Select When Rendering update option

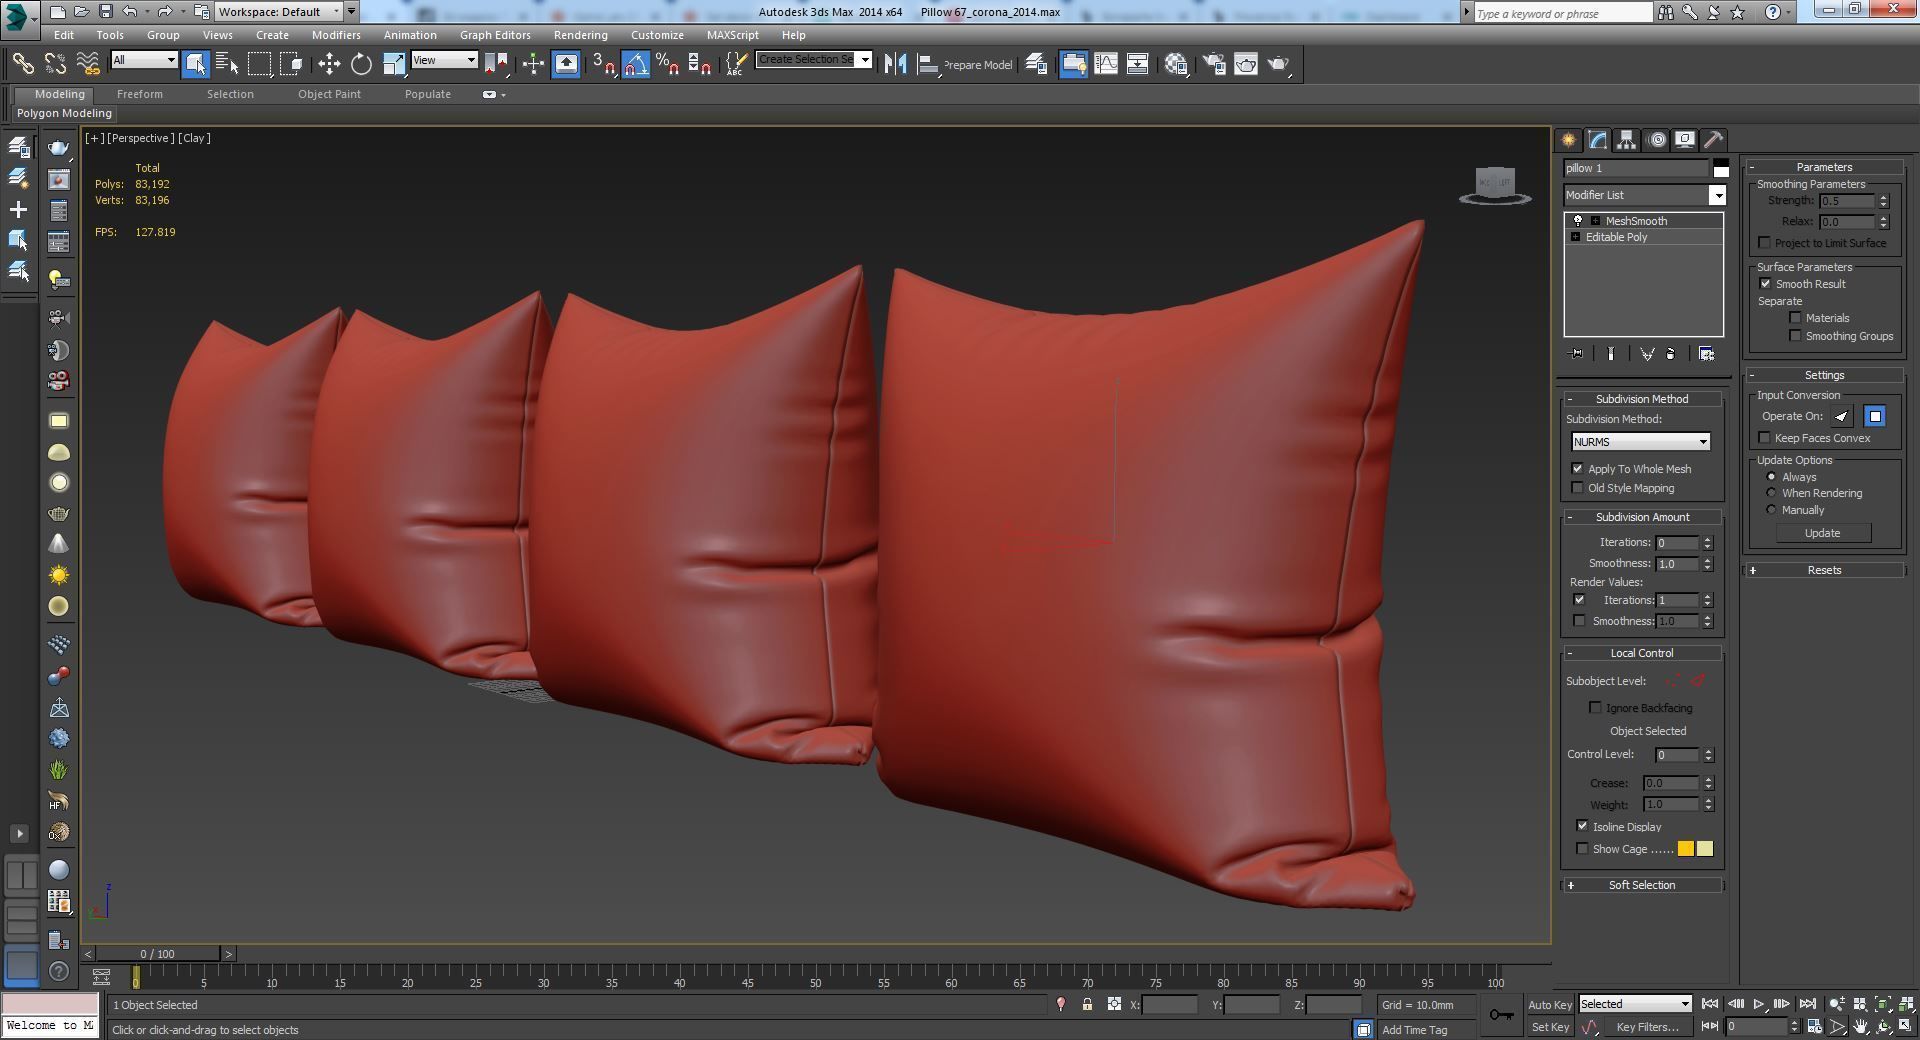1771,493
